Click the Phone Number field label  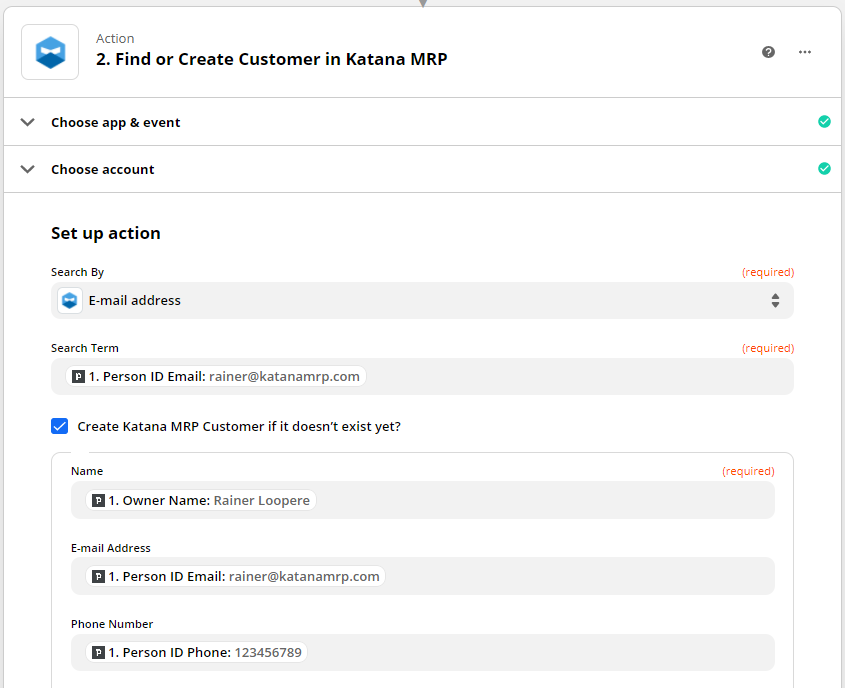[112, 624]
